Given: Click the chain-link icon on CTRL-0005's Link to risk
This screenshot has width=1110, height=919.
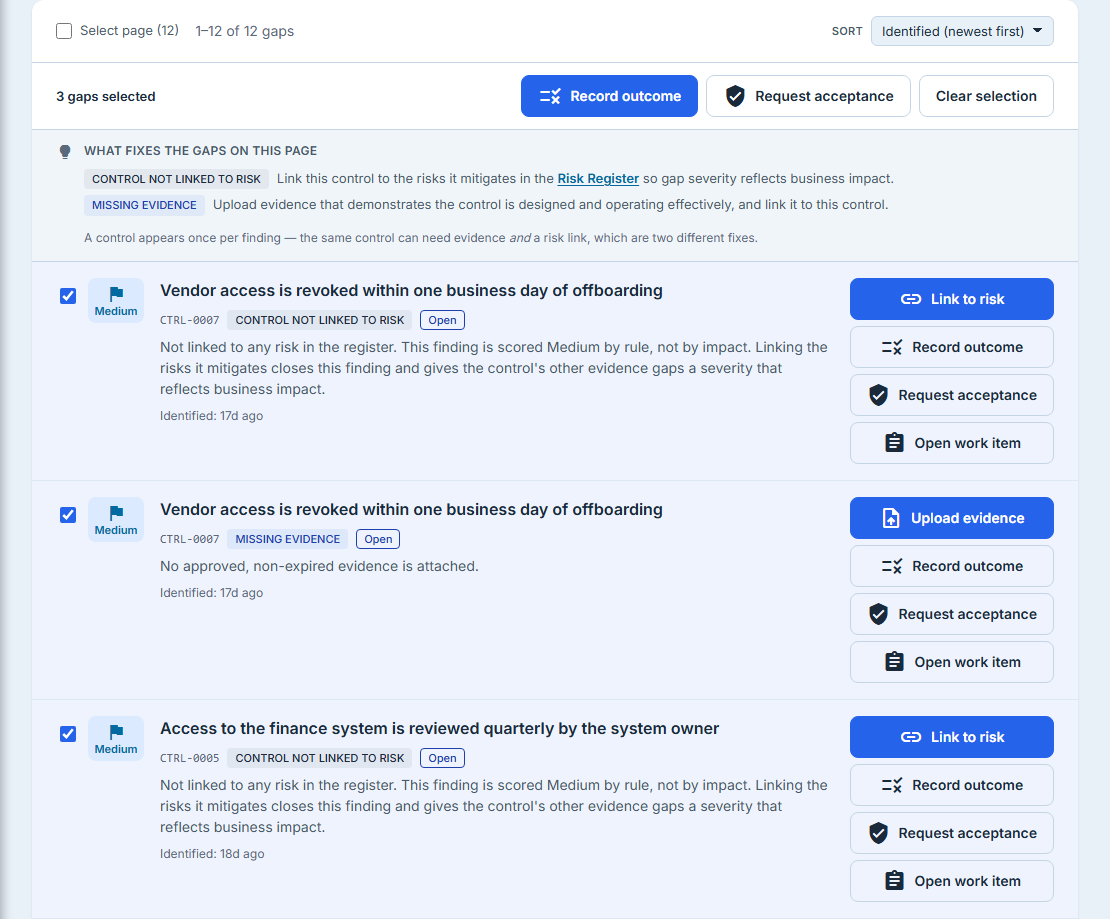Looking at the screenshot, I should coord(910,737).
